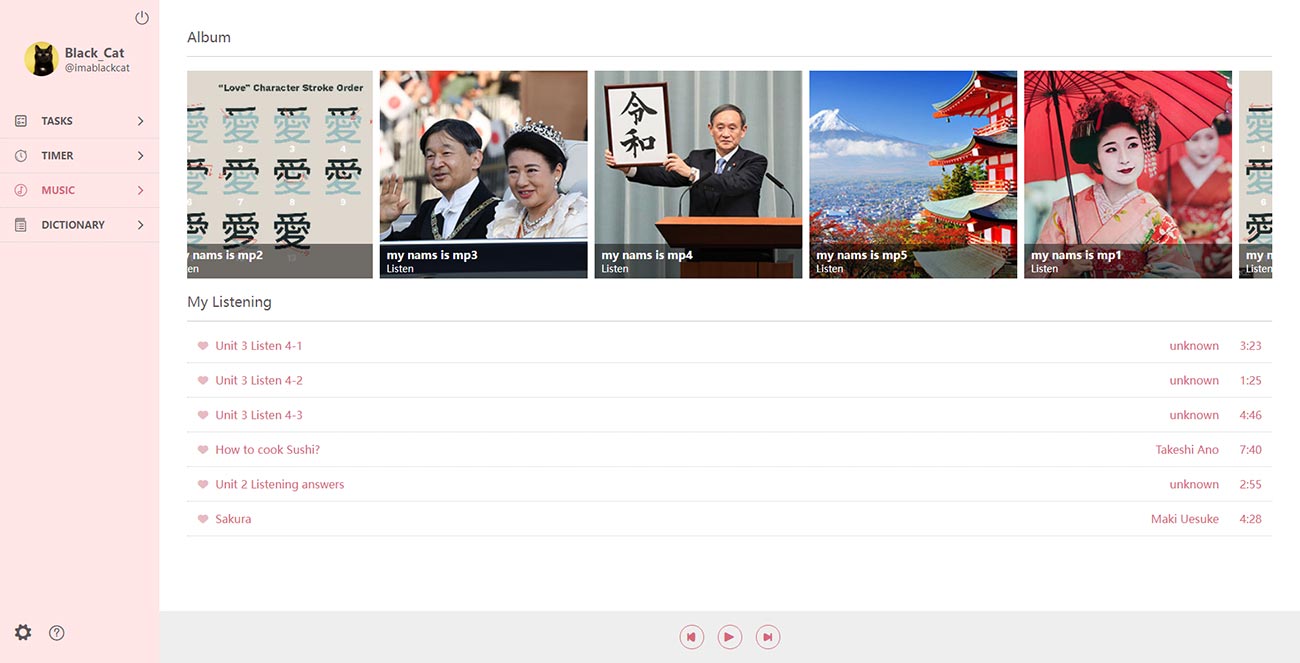
Task: Select the MUSIC menu item
Action: [79, 190]
